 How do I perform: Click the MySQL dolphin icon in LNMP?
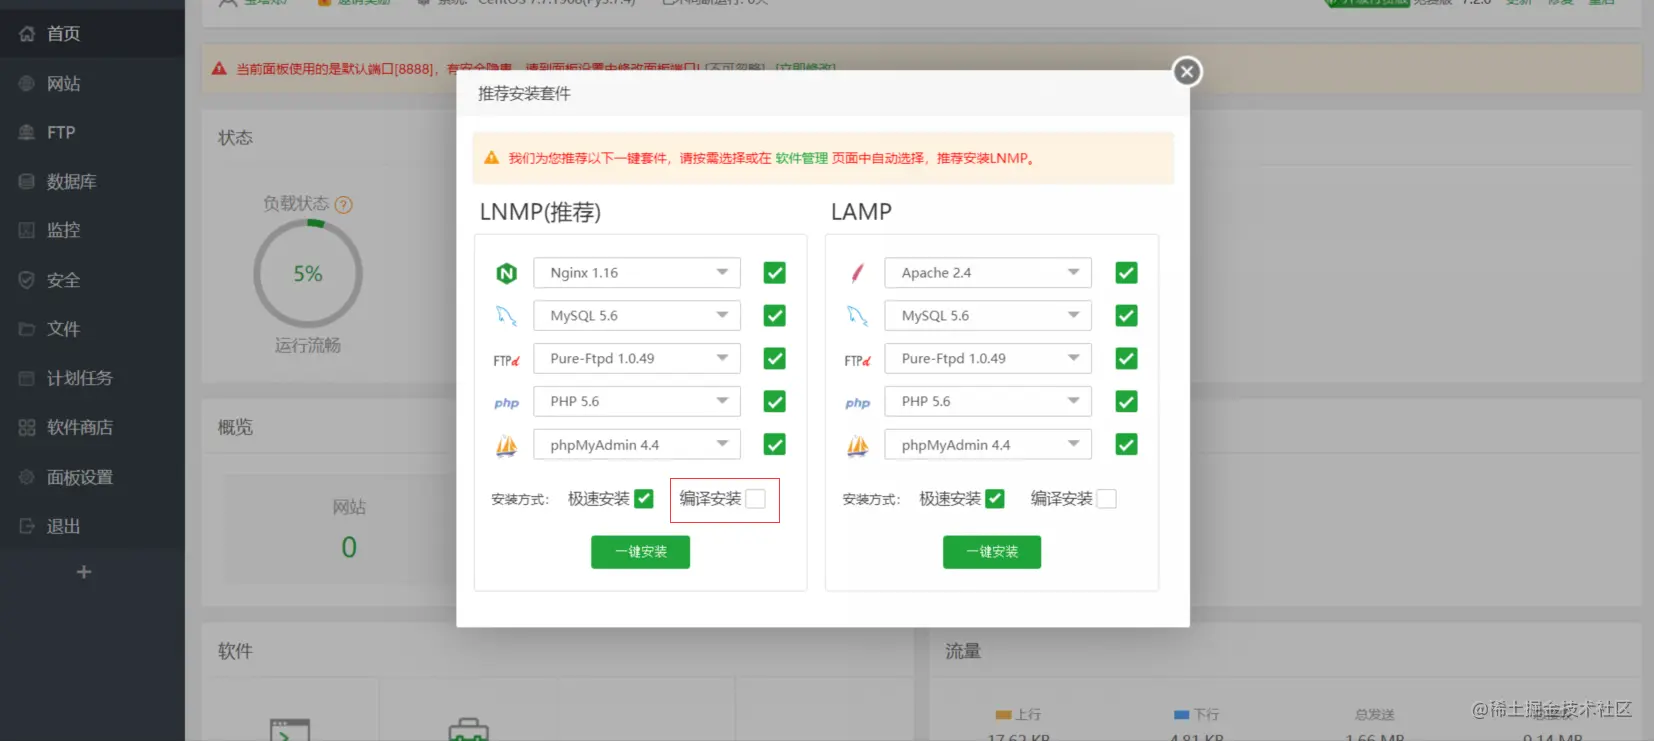(x=507, y=316)
